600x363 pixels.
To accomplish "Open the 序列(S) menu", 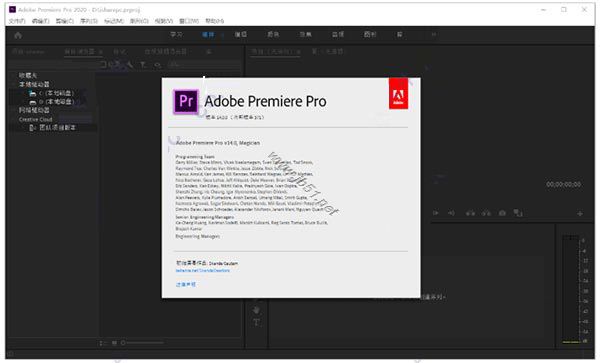I will [89, 21].
